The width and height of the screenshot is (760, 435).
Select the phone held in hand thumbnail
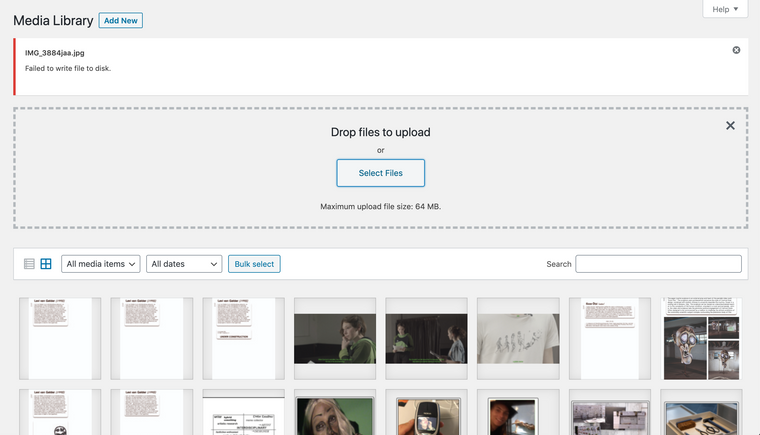(426, 415)
